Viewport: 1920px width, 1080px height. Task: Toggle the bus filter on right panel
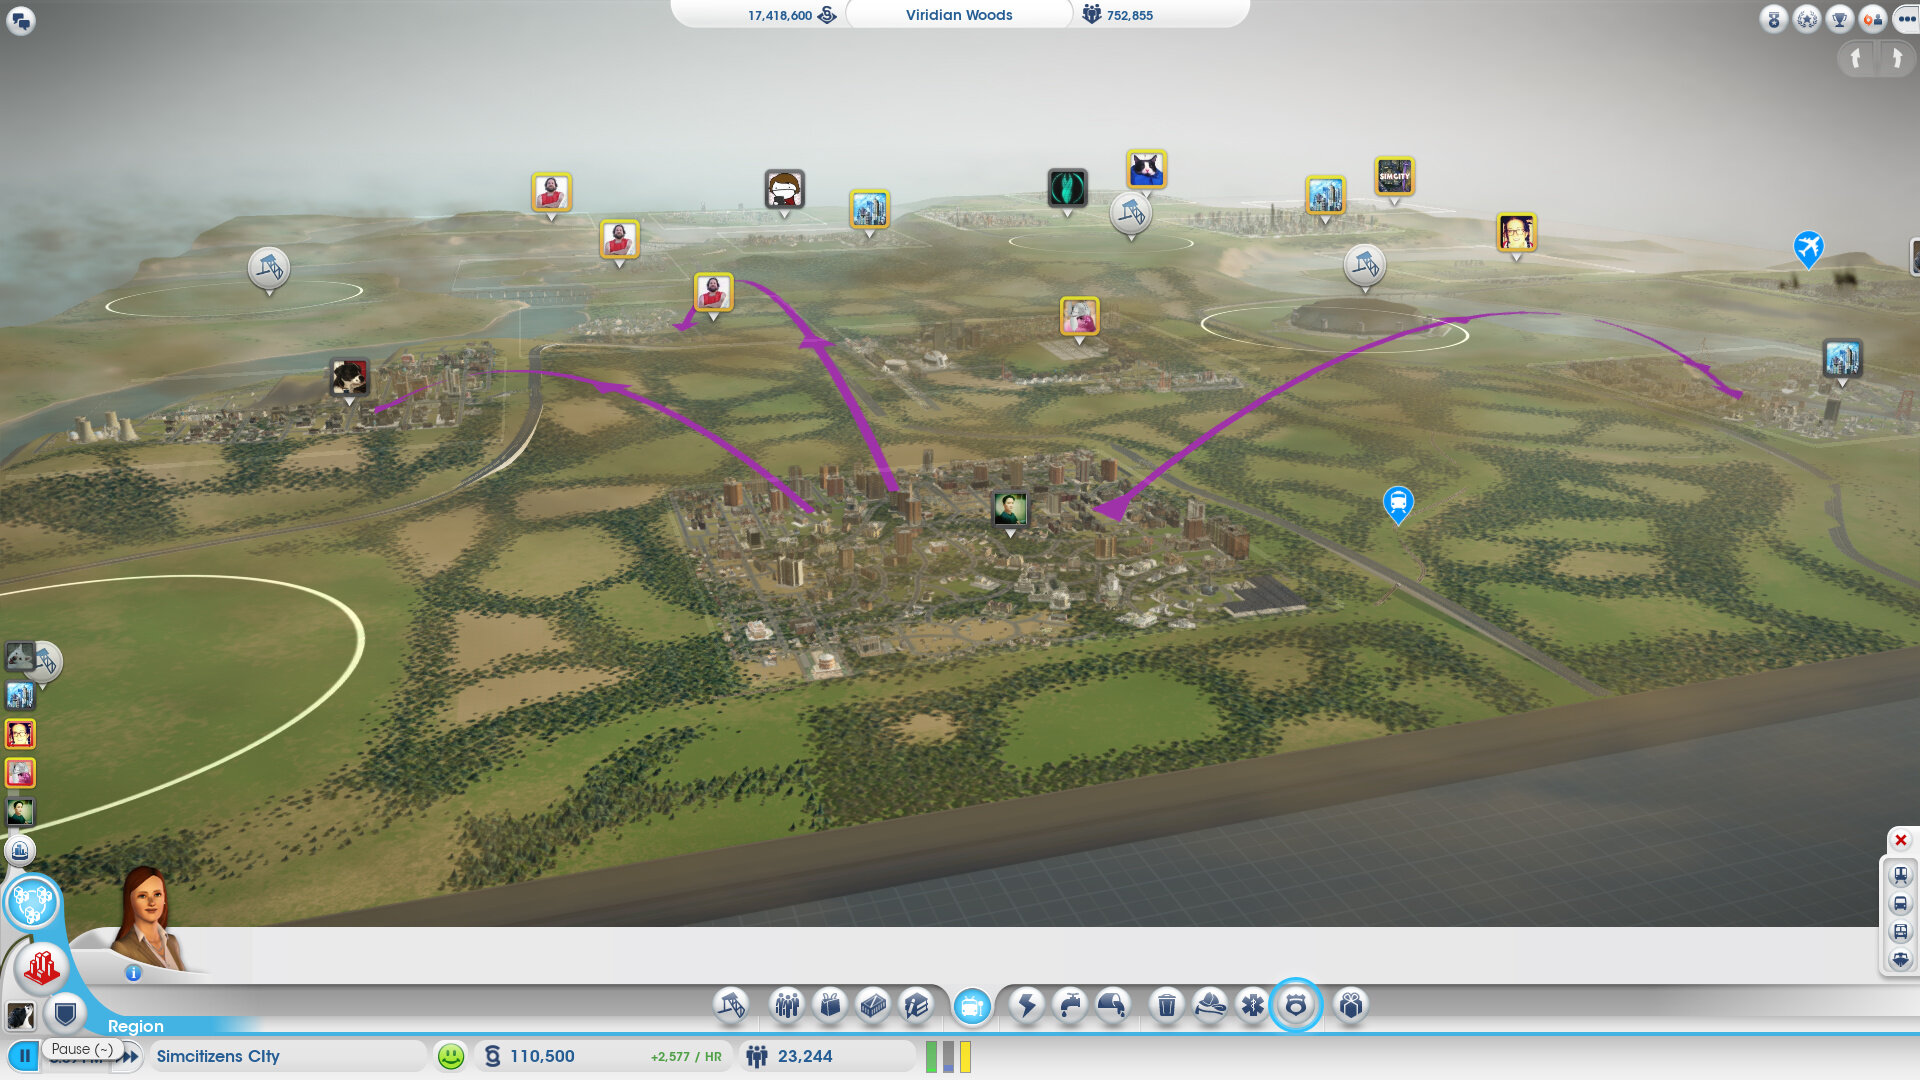click(x=1901, y=904)
